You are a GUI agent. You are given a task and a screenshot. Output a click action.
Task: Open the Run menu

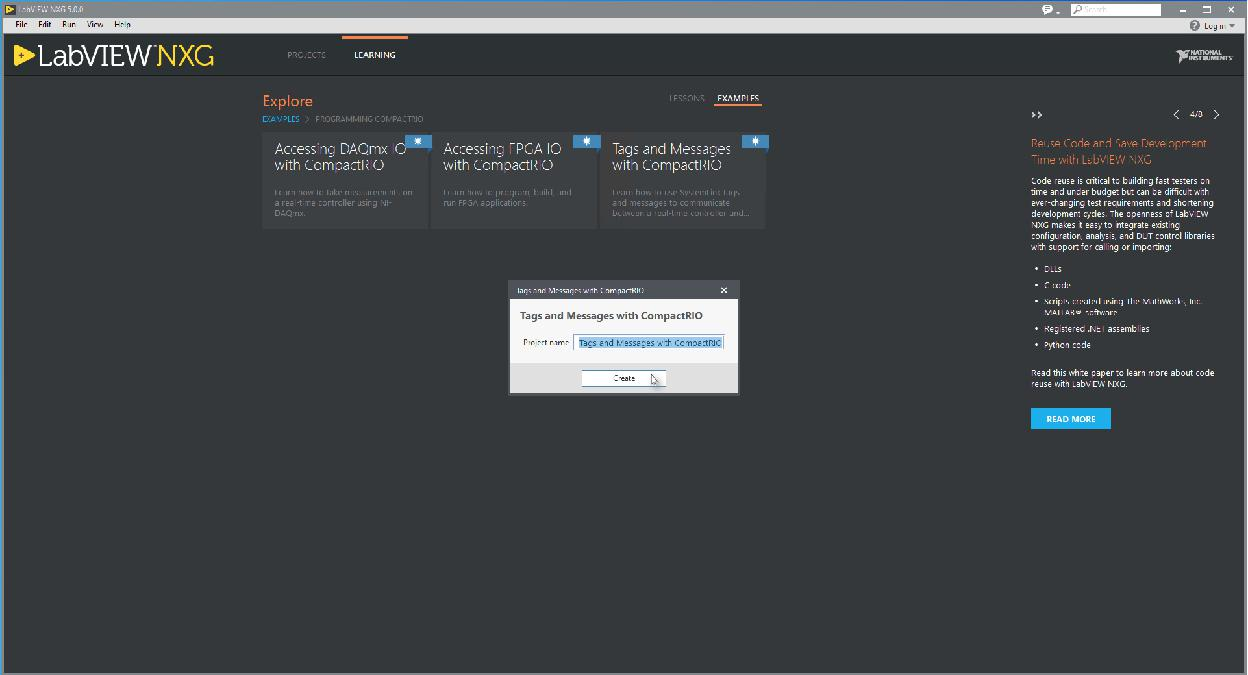(68, 24)
